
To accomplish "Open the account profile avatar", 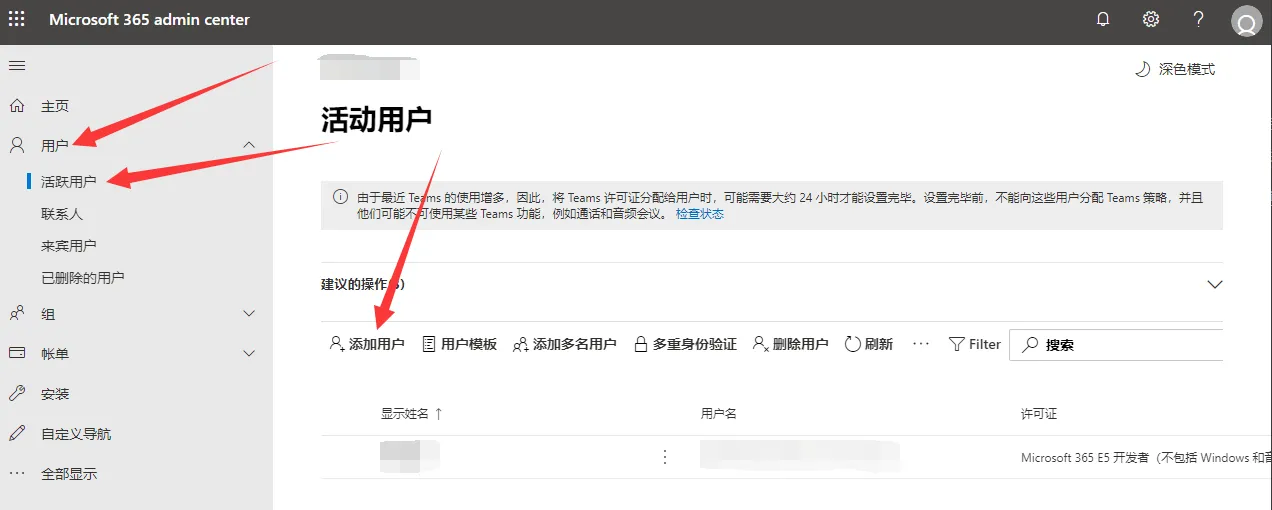I will click(1246, 21).
